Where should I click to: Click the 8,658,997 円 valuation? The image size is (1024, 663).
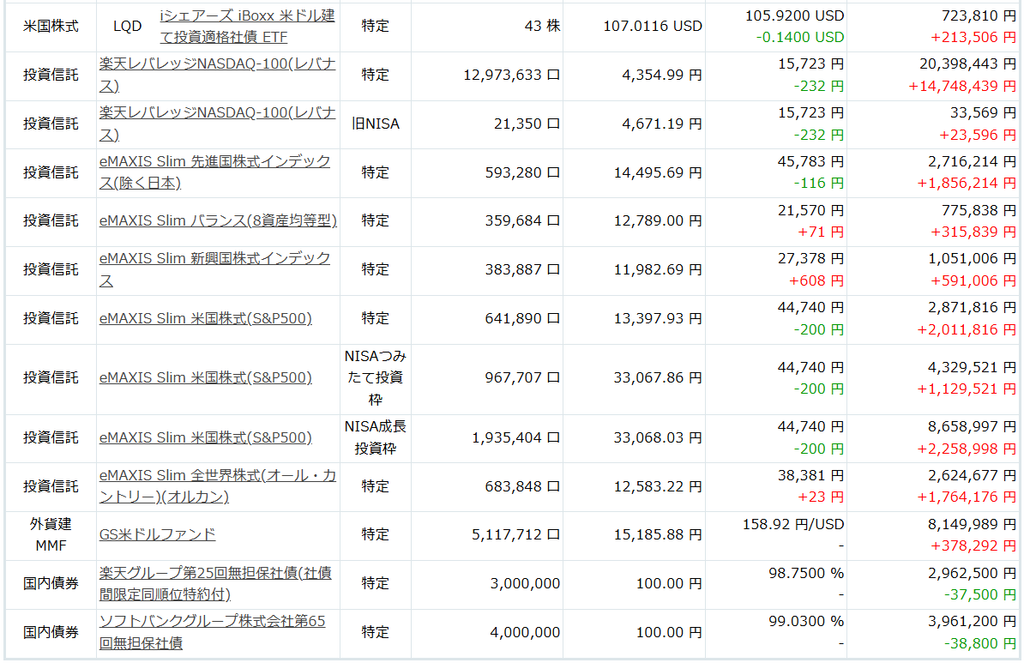pyautogui.click(x=972, y=427)
